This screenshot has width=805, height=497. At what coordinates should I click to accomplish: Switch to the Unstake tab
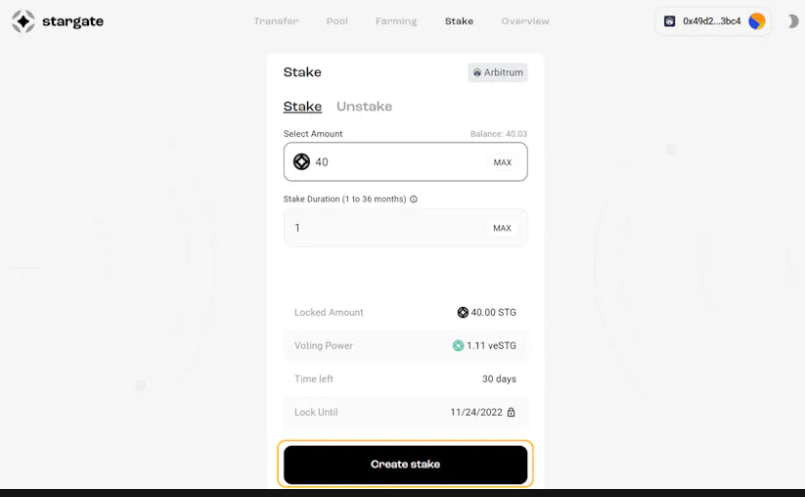[x=364, y=106]
